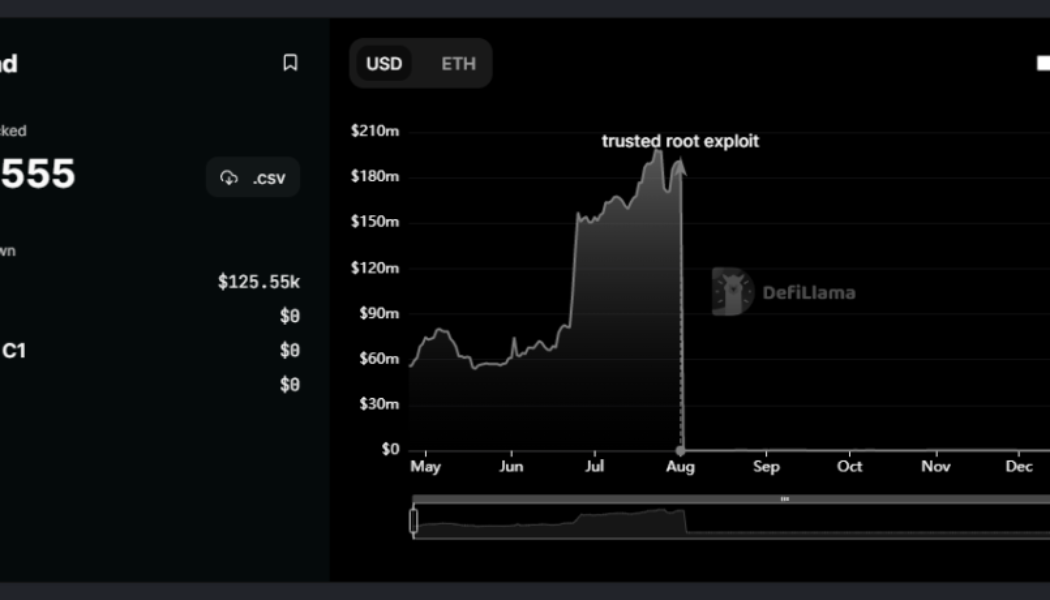
Task: Keep USD selected as display currency
Action: (384, 63)
